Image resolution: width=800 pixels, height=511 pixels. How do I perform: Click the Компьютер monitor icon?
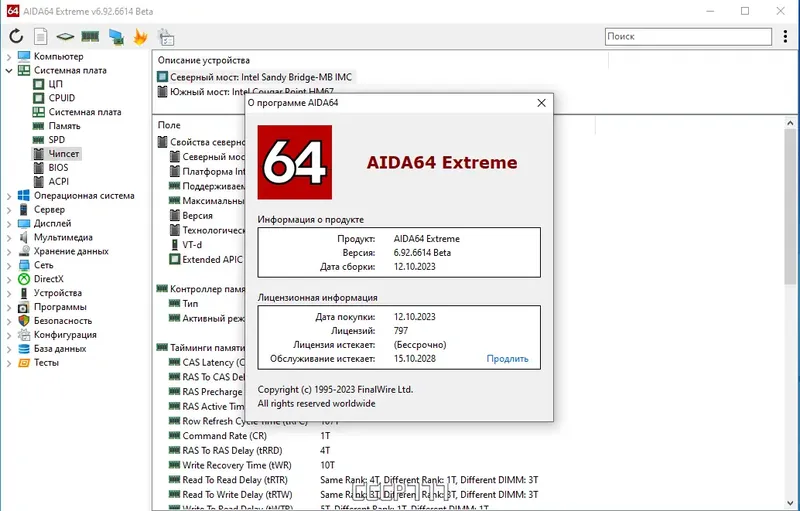tap(24, 56)
